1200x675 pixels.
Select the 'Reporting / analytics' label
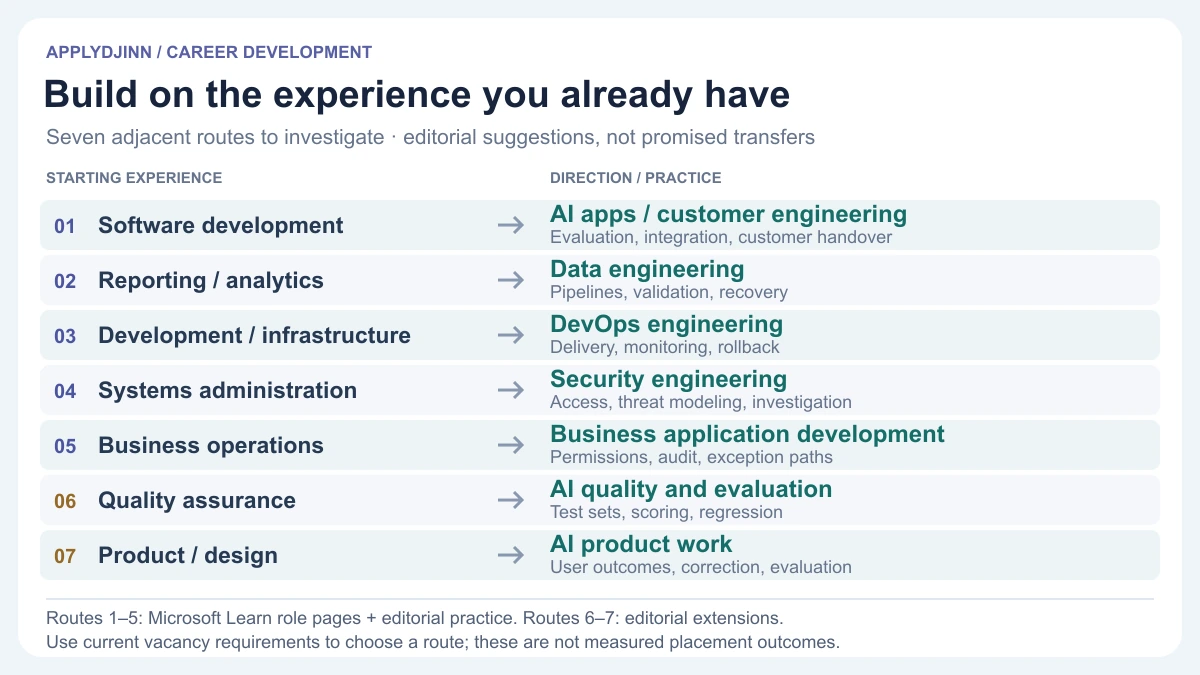click(211, 281)
